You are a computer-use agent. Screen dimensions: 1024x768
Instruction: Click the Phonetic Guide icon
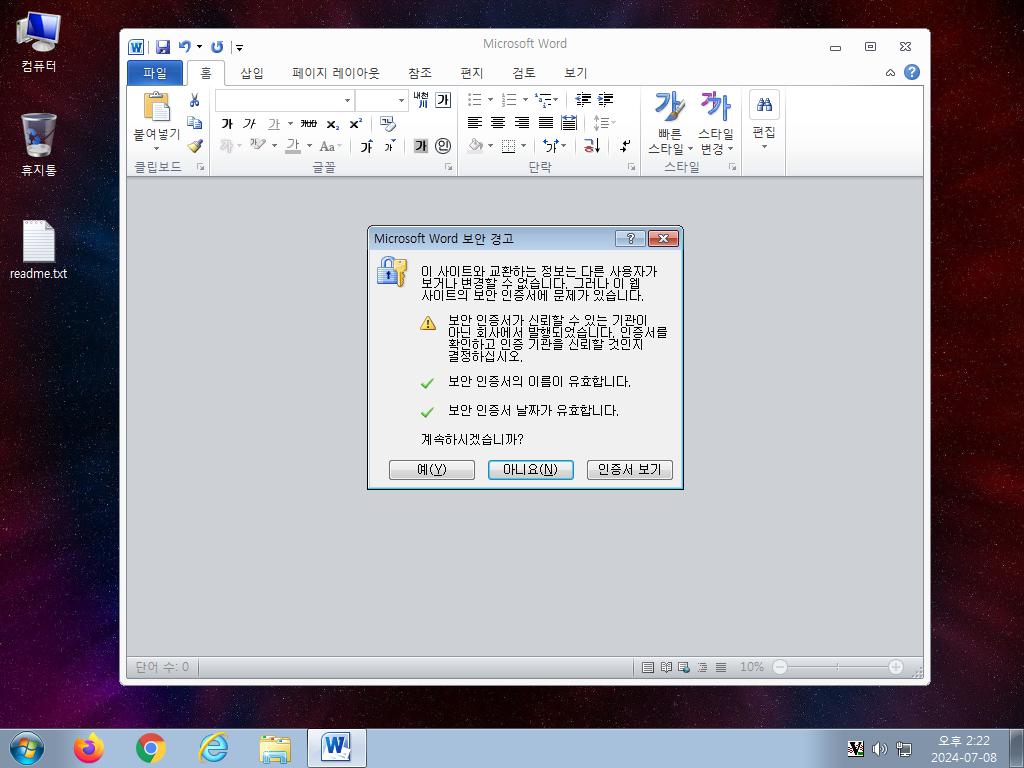coord(421,100)
